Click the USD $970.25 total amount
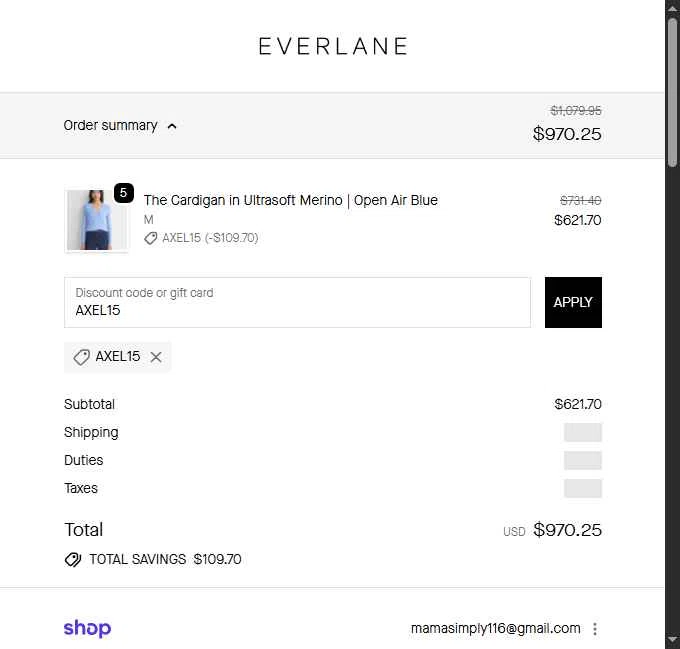Viewport: 680px width, 649px height. [552, 530]
